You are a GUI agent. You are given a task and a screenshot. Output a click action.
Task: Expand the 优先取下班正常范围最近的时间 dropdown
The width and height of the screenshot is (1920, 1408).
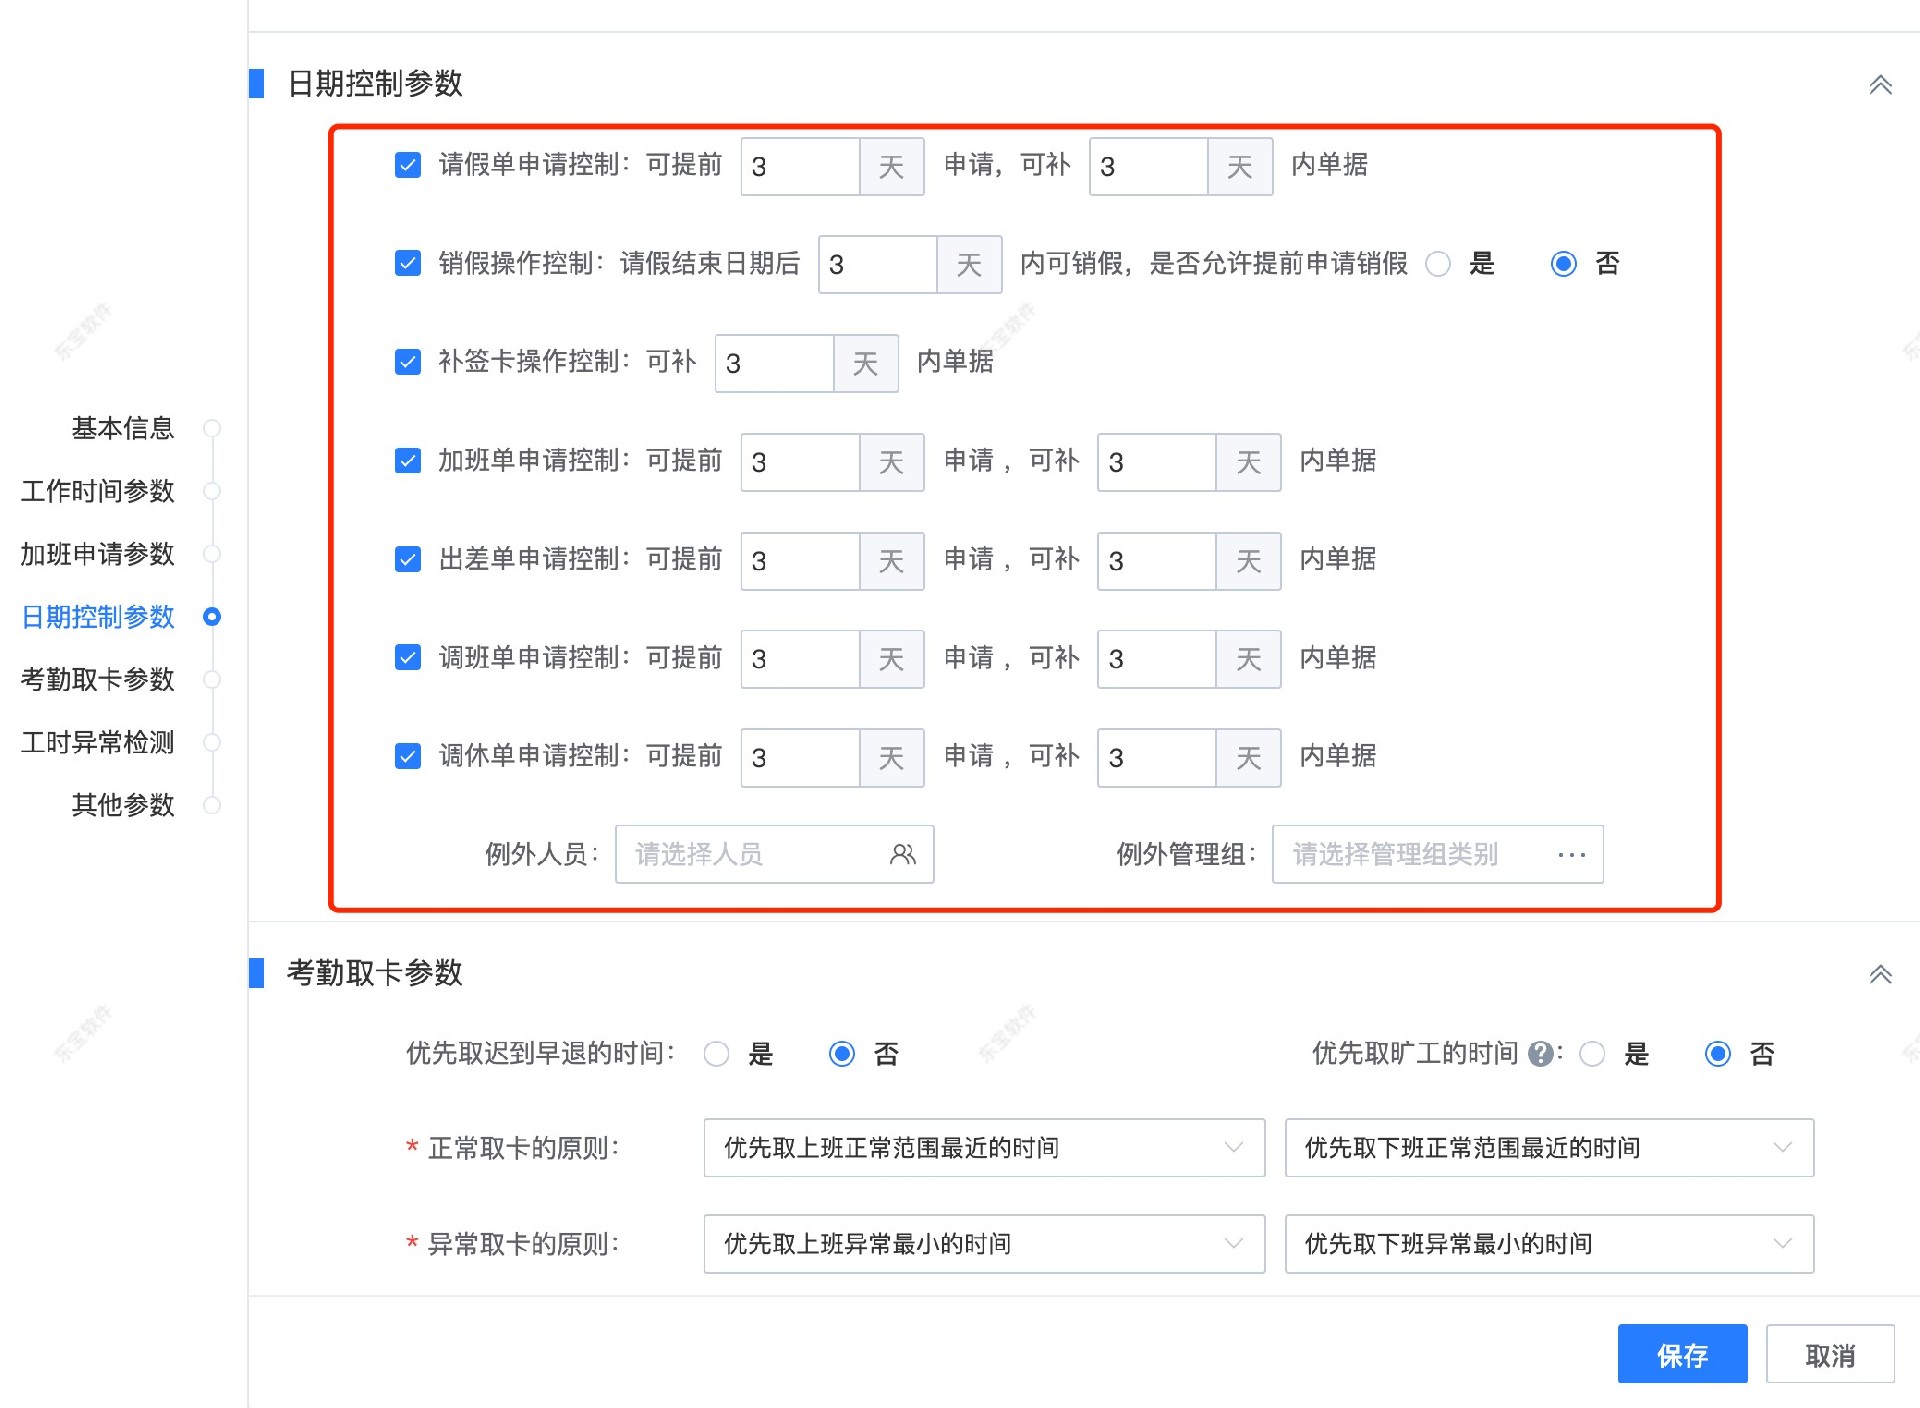[1548, 1147]
